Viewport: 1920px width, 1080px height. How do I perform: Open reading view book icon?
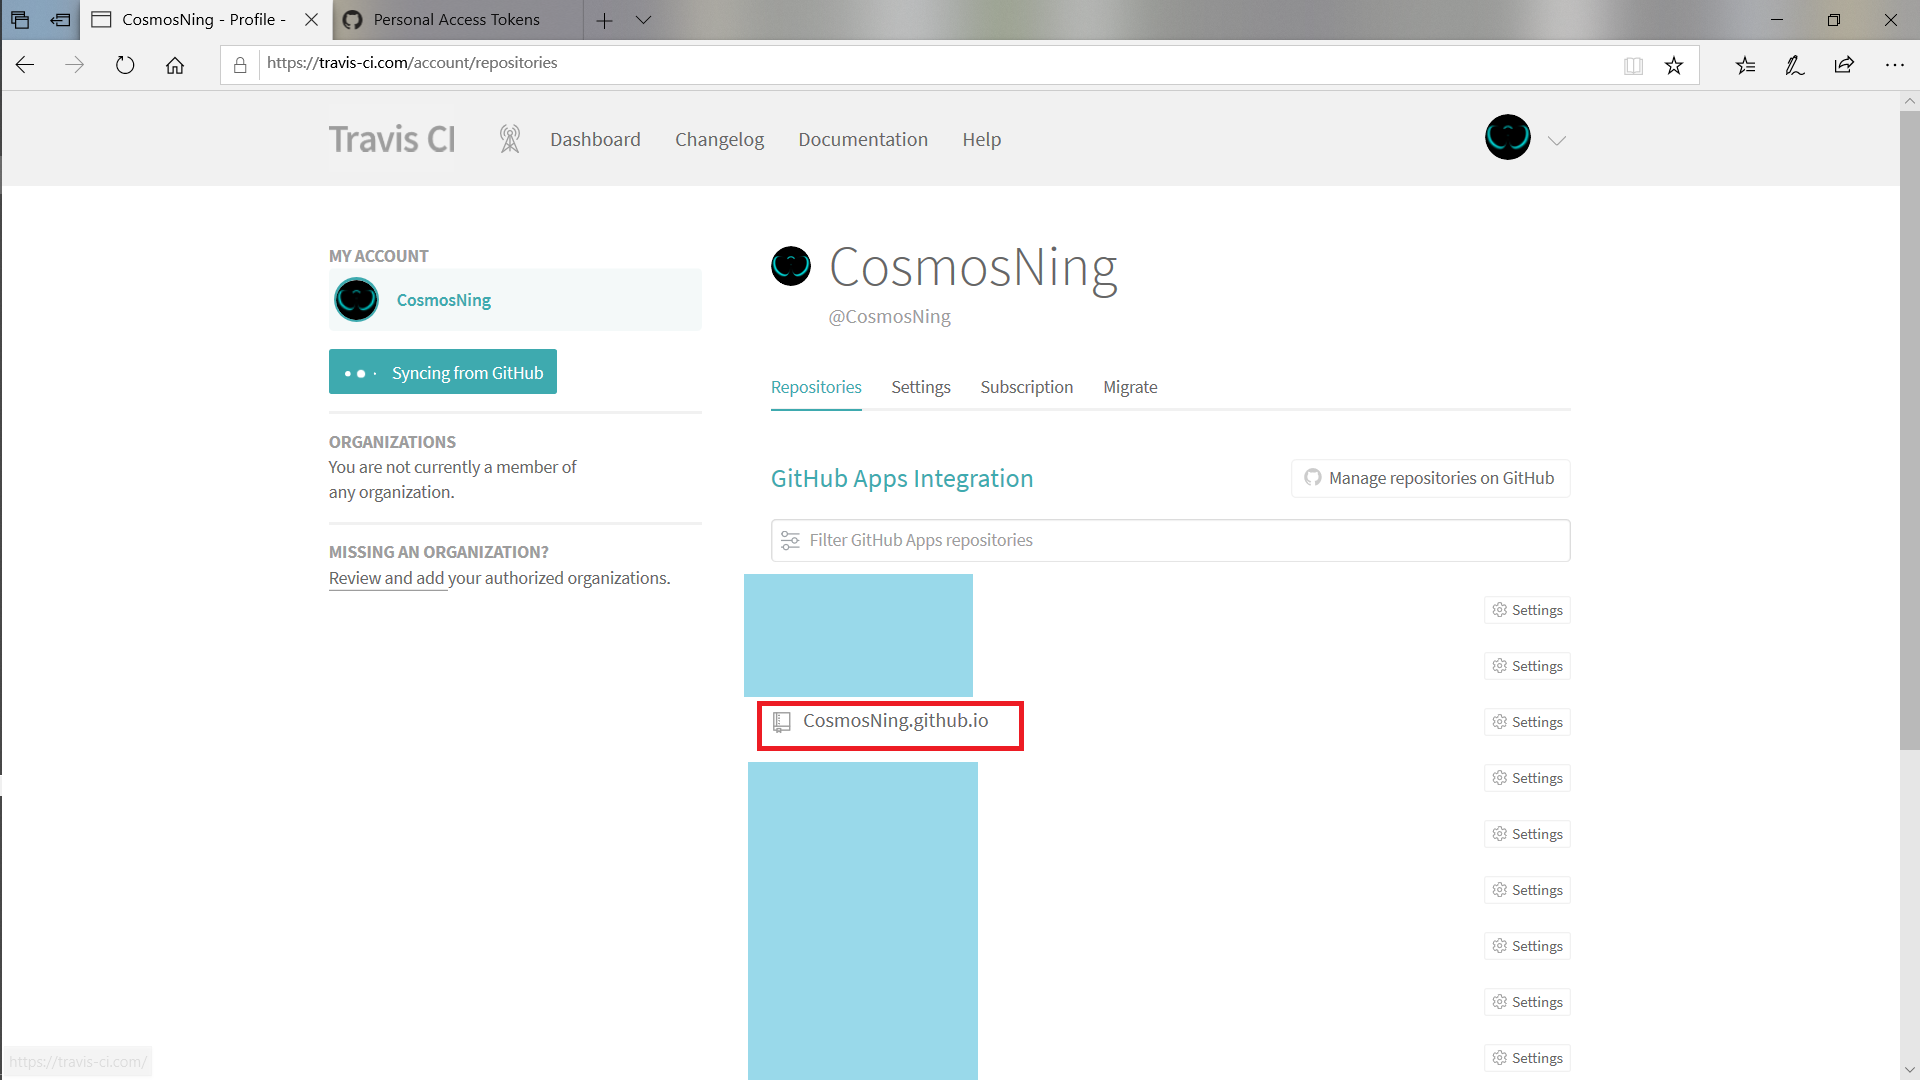click(1633, 65)
